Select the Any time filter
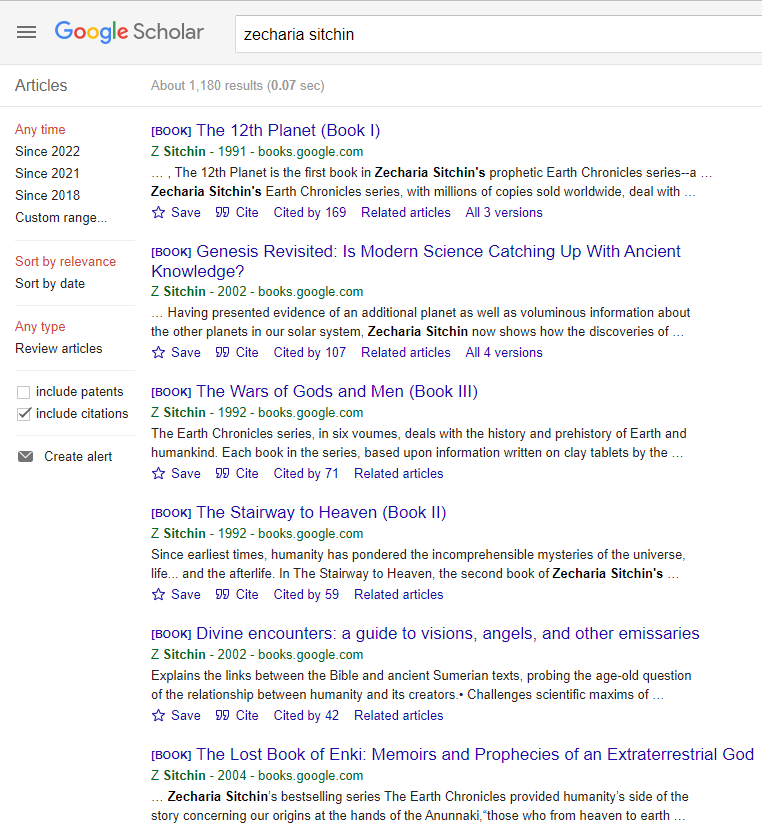762x824 pixels. (40, 129)
